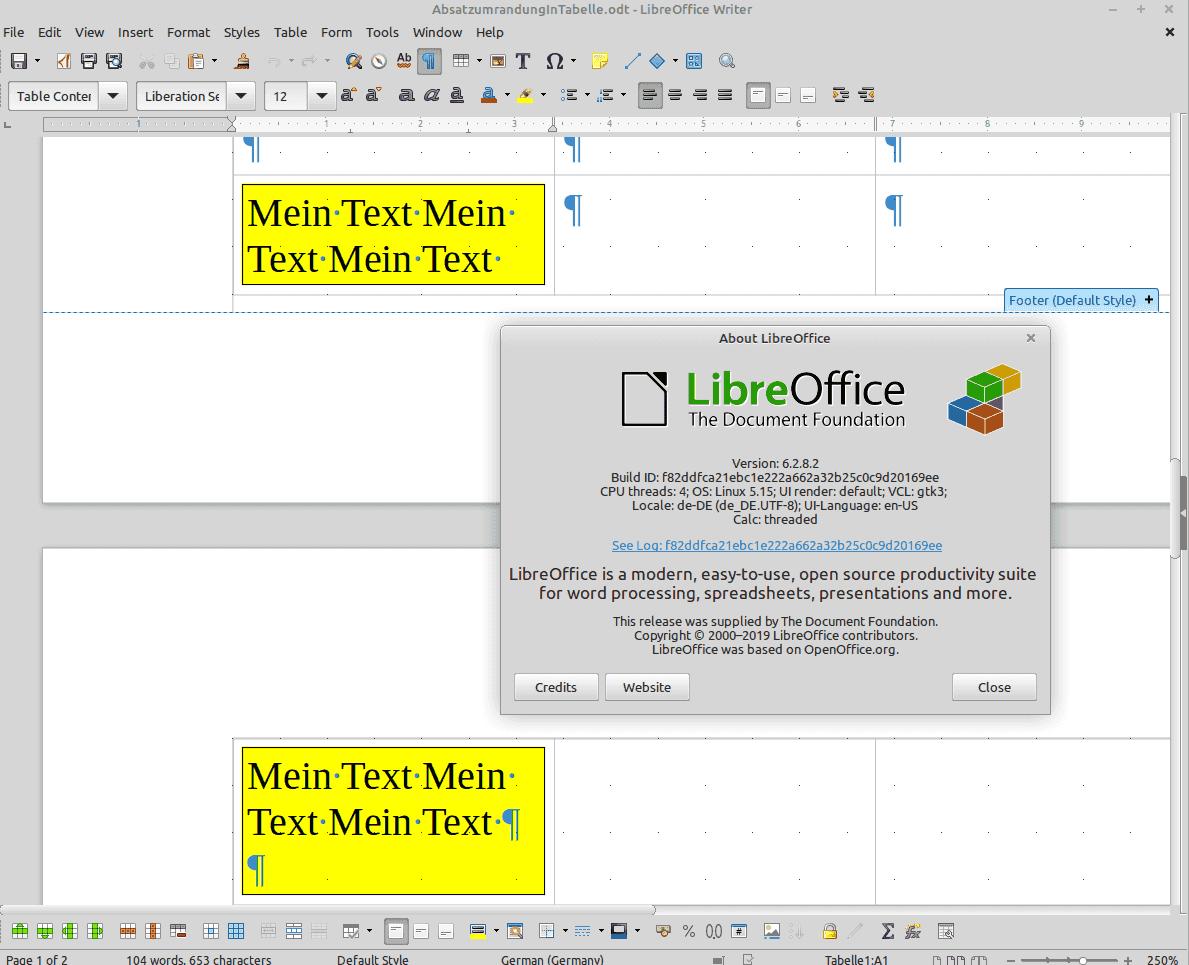Insert columns after in table
This screenshot has height=965, width=1189.
click(x=95, y=931)
